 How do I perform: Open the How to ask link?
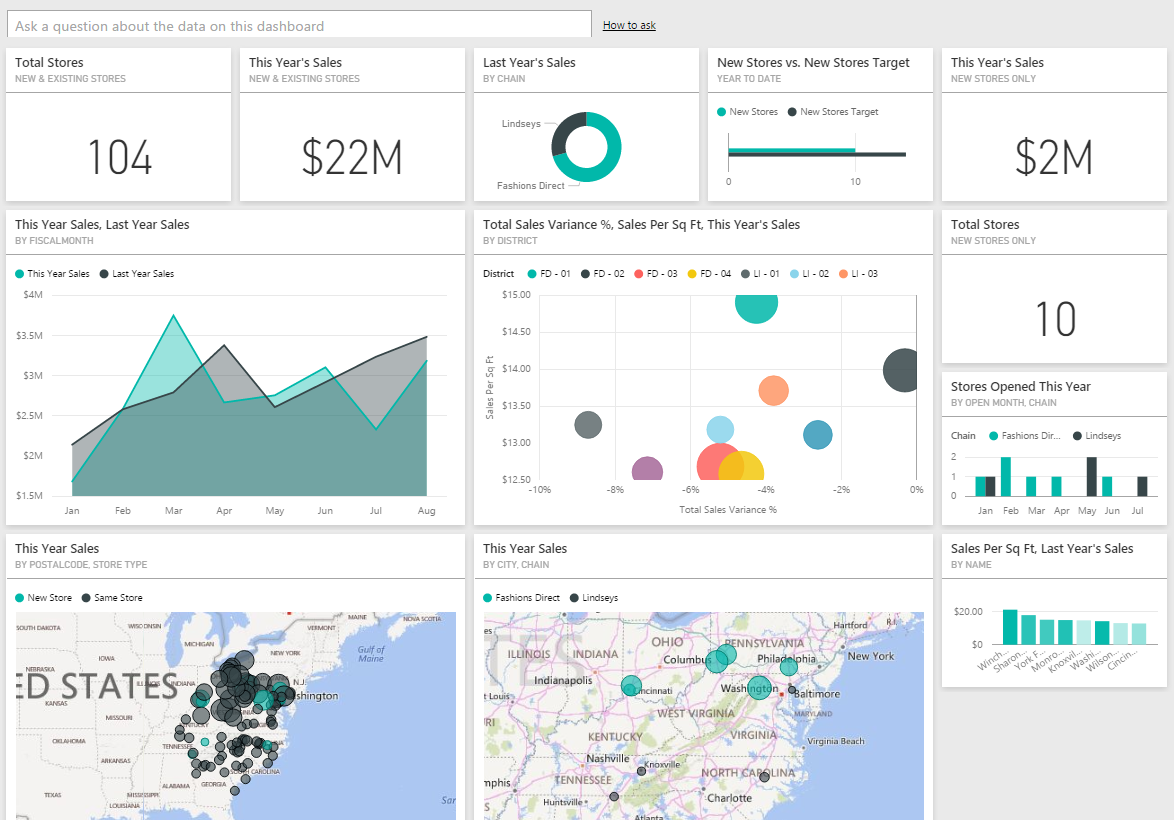point(629,25)
